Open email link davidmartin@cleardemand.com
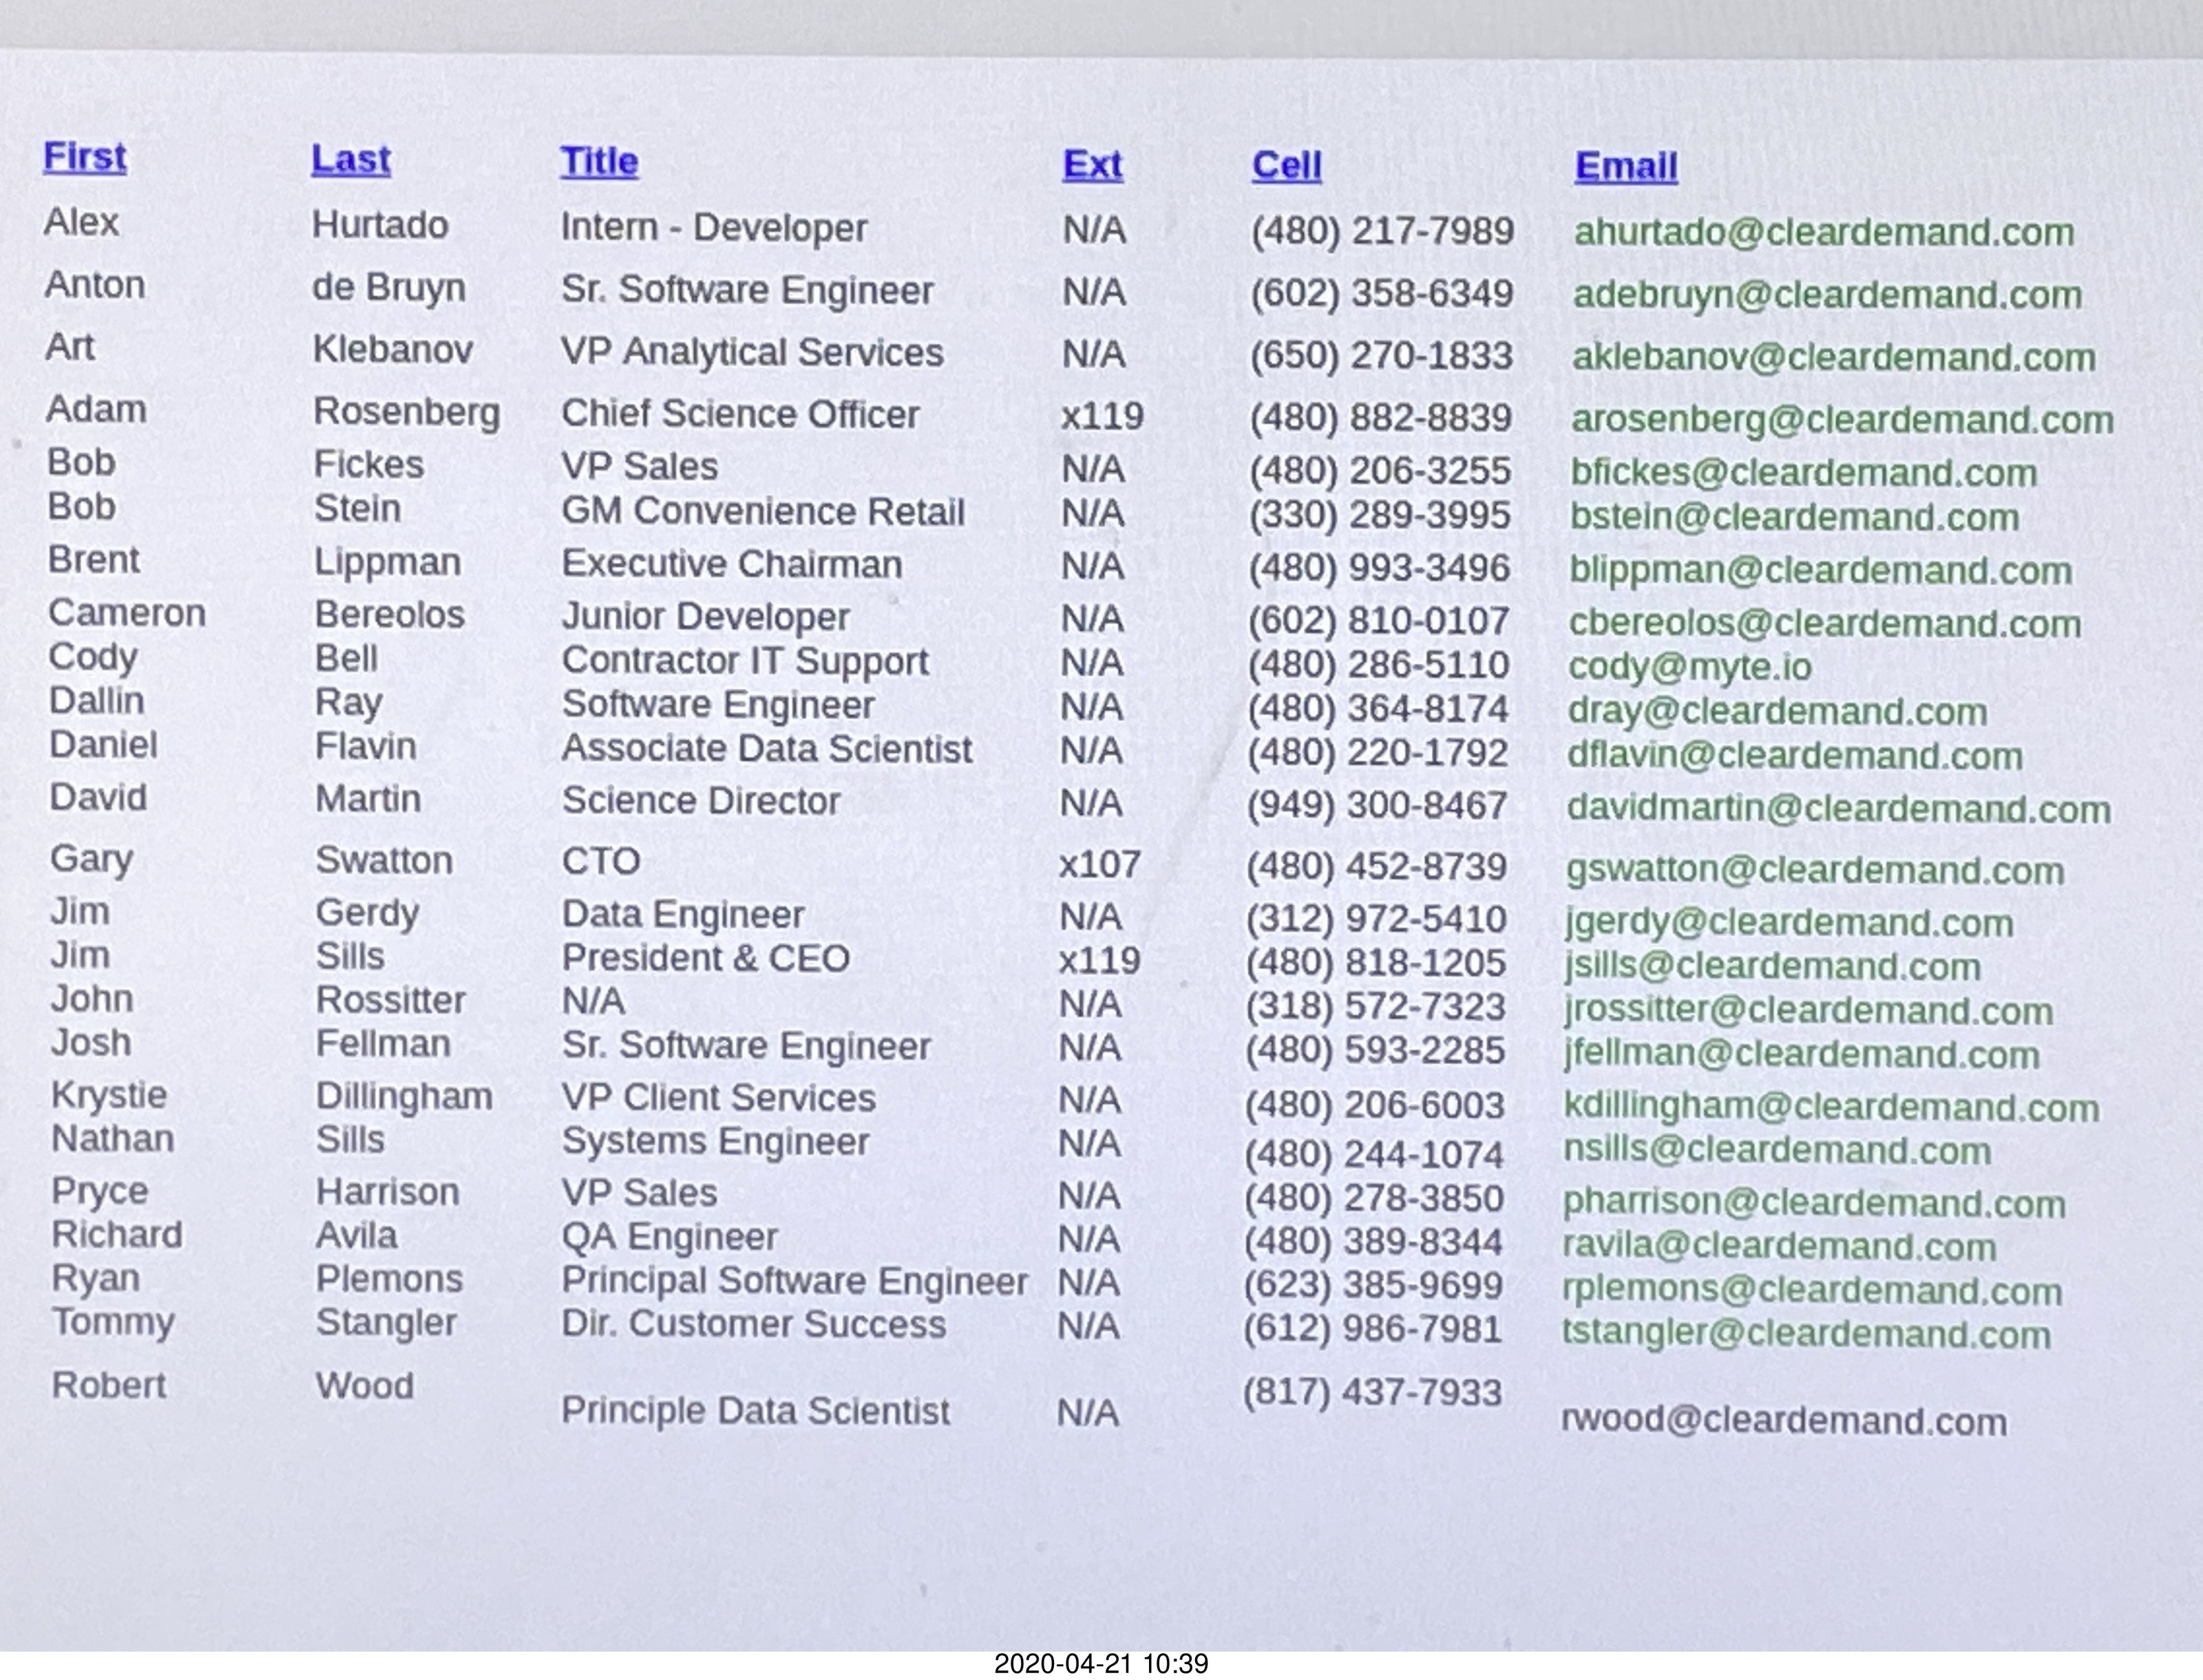 (1838, 809)
